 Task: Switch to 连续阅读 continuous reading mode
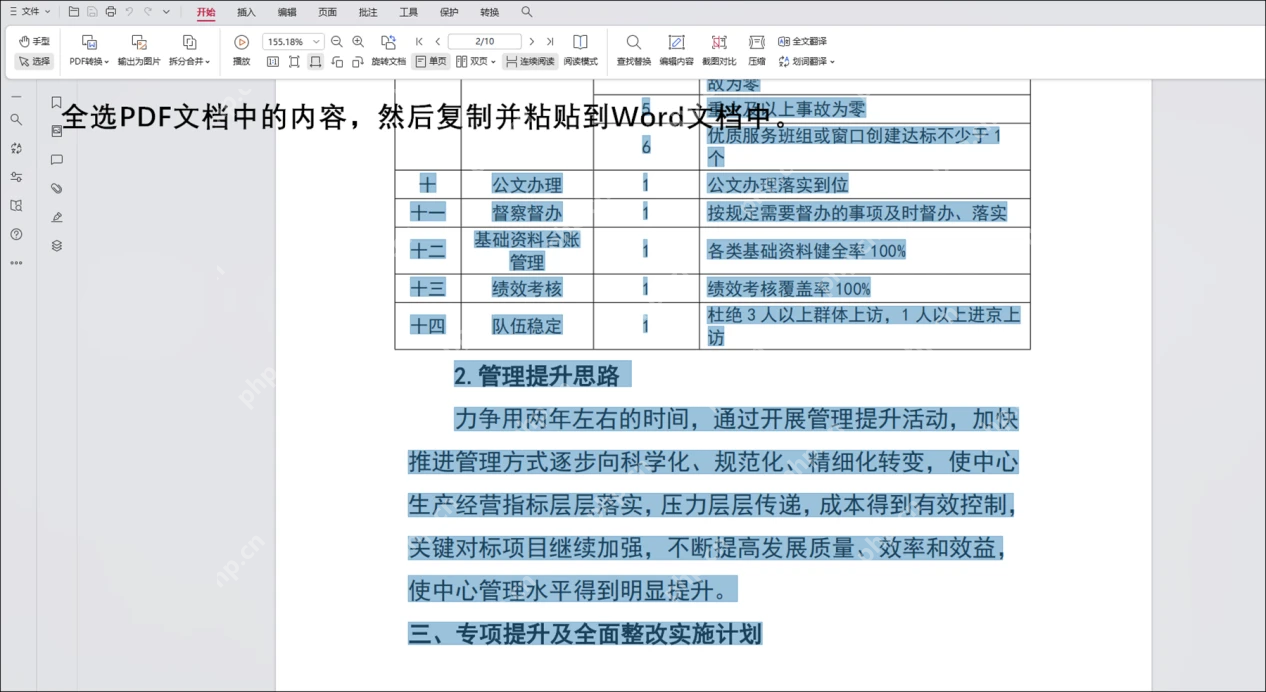[x=530, y=61]
